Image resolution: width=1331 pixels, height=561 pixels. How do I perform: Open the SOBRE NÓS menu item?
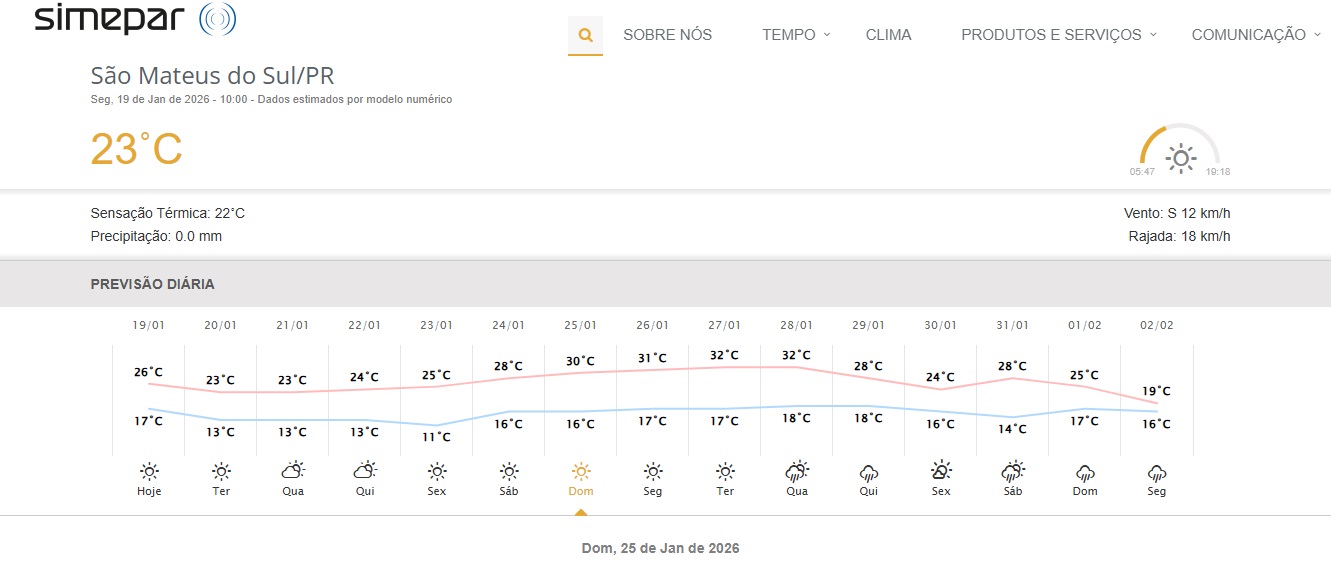[x=667, y=35]
